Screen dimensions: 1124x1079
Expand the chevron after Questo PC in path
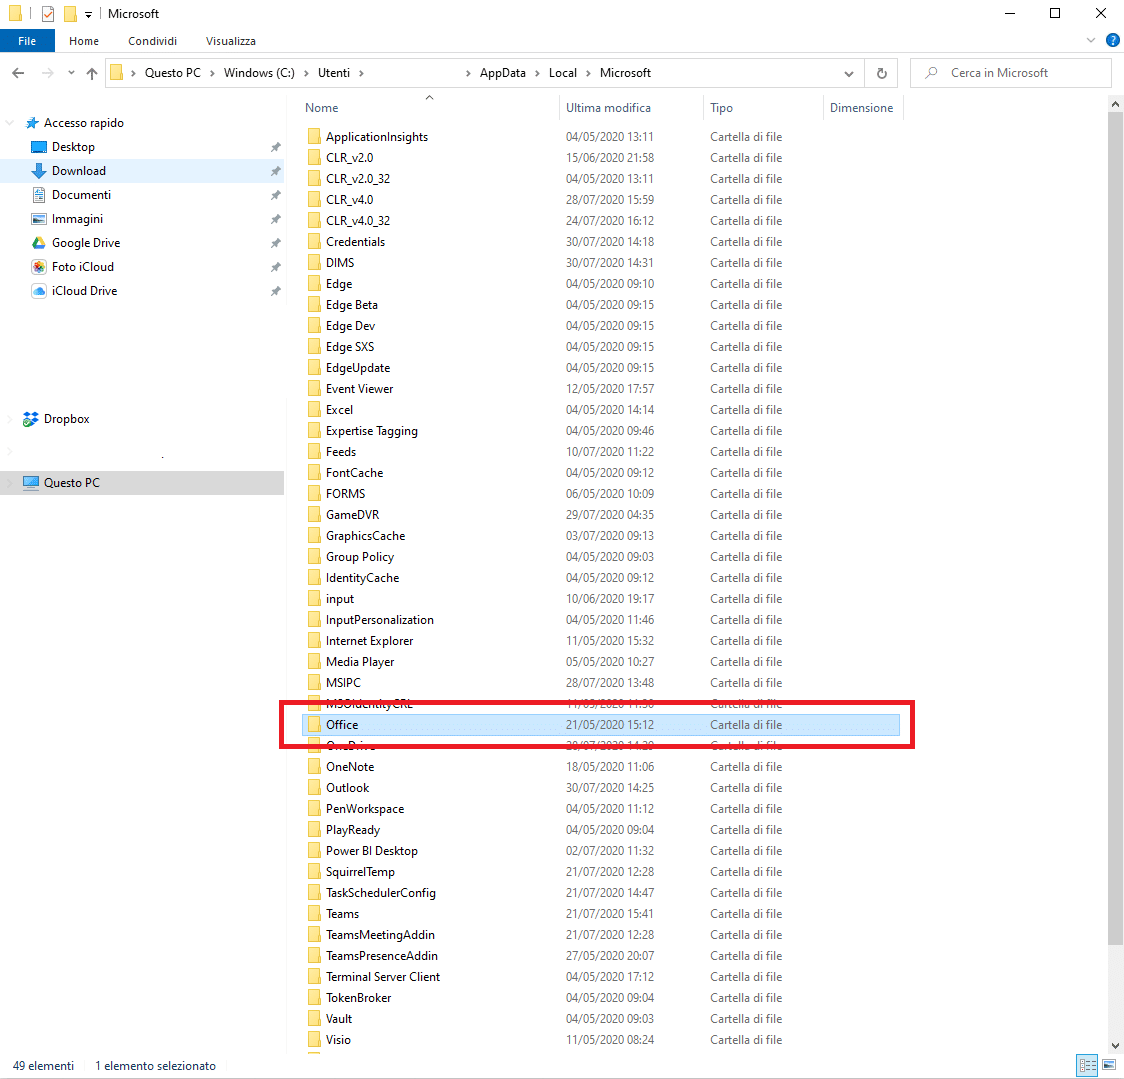[212, 73]
